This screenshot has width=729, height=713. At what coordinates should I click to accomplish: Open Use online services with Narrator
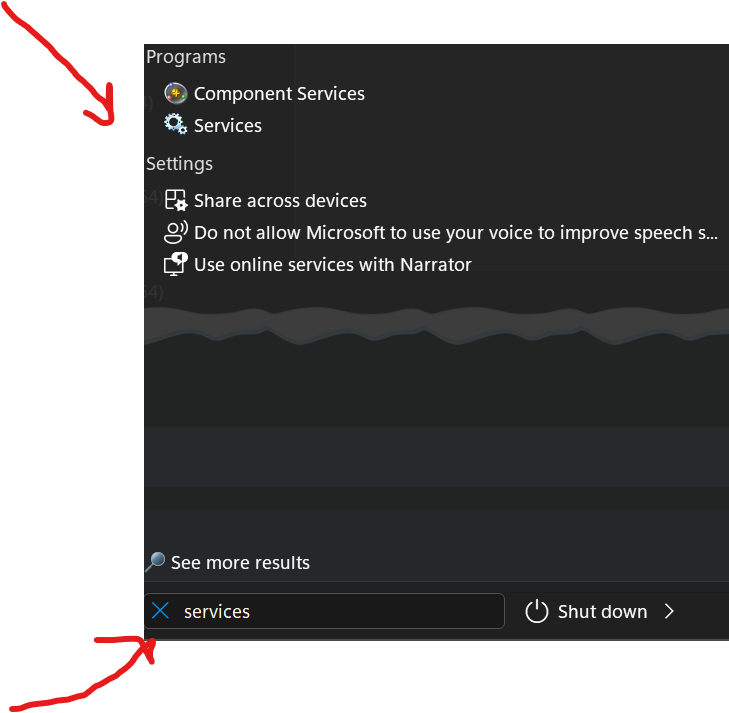[x=332, y=265]
